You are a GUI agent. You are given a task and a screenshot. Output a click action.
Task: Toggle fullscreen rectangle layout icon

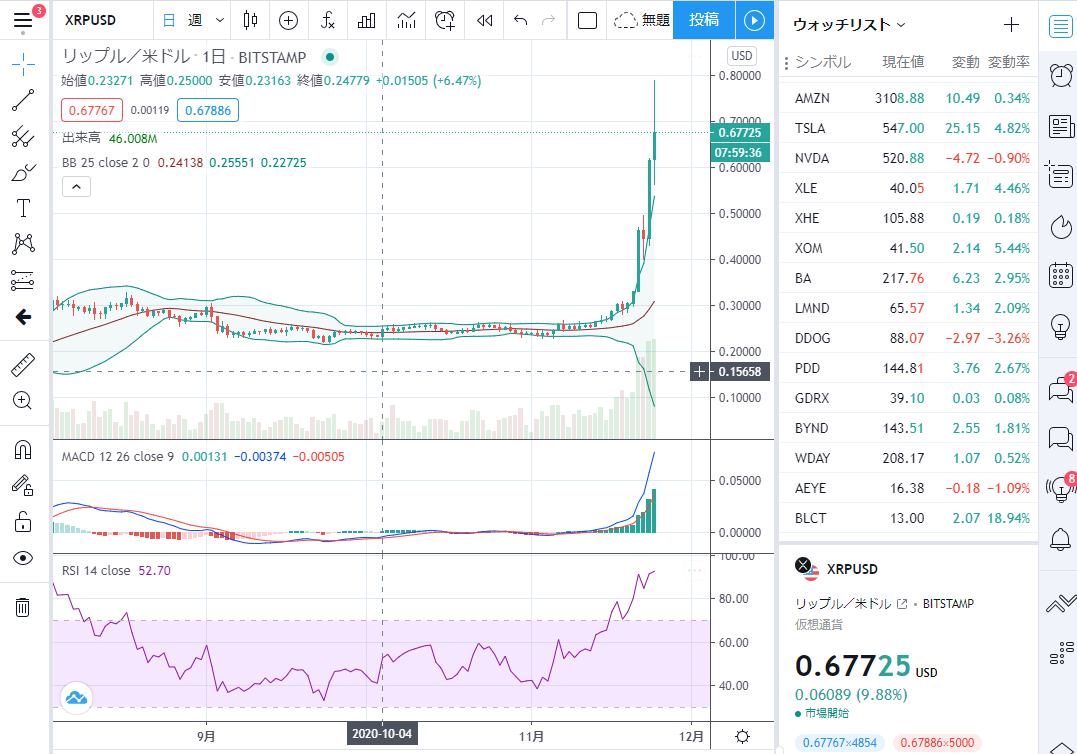pyautogui.click(x=587, y=20)
